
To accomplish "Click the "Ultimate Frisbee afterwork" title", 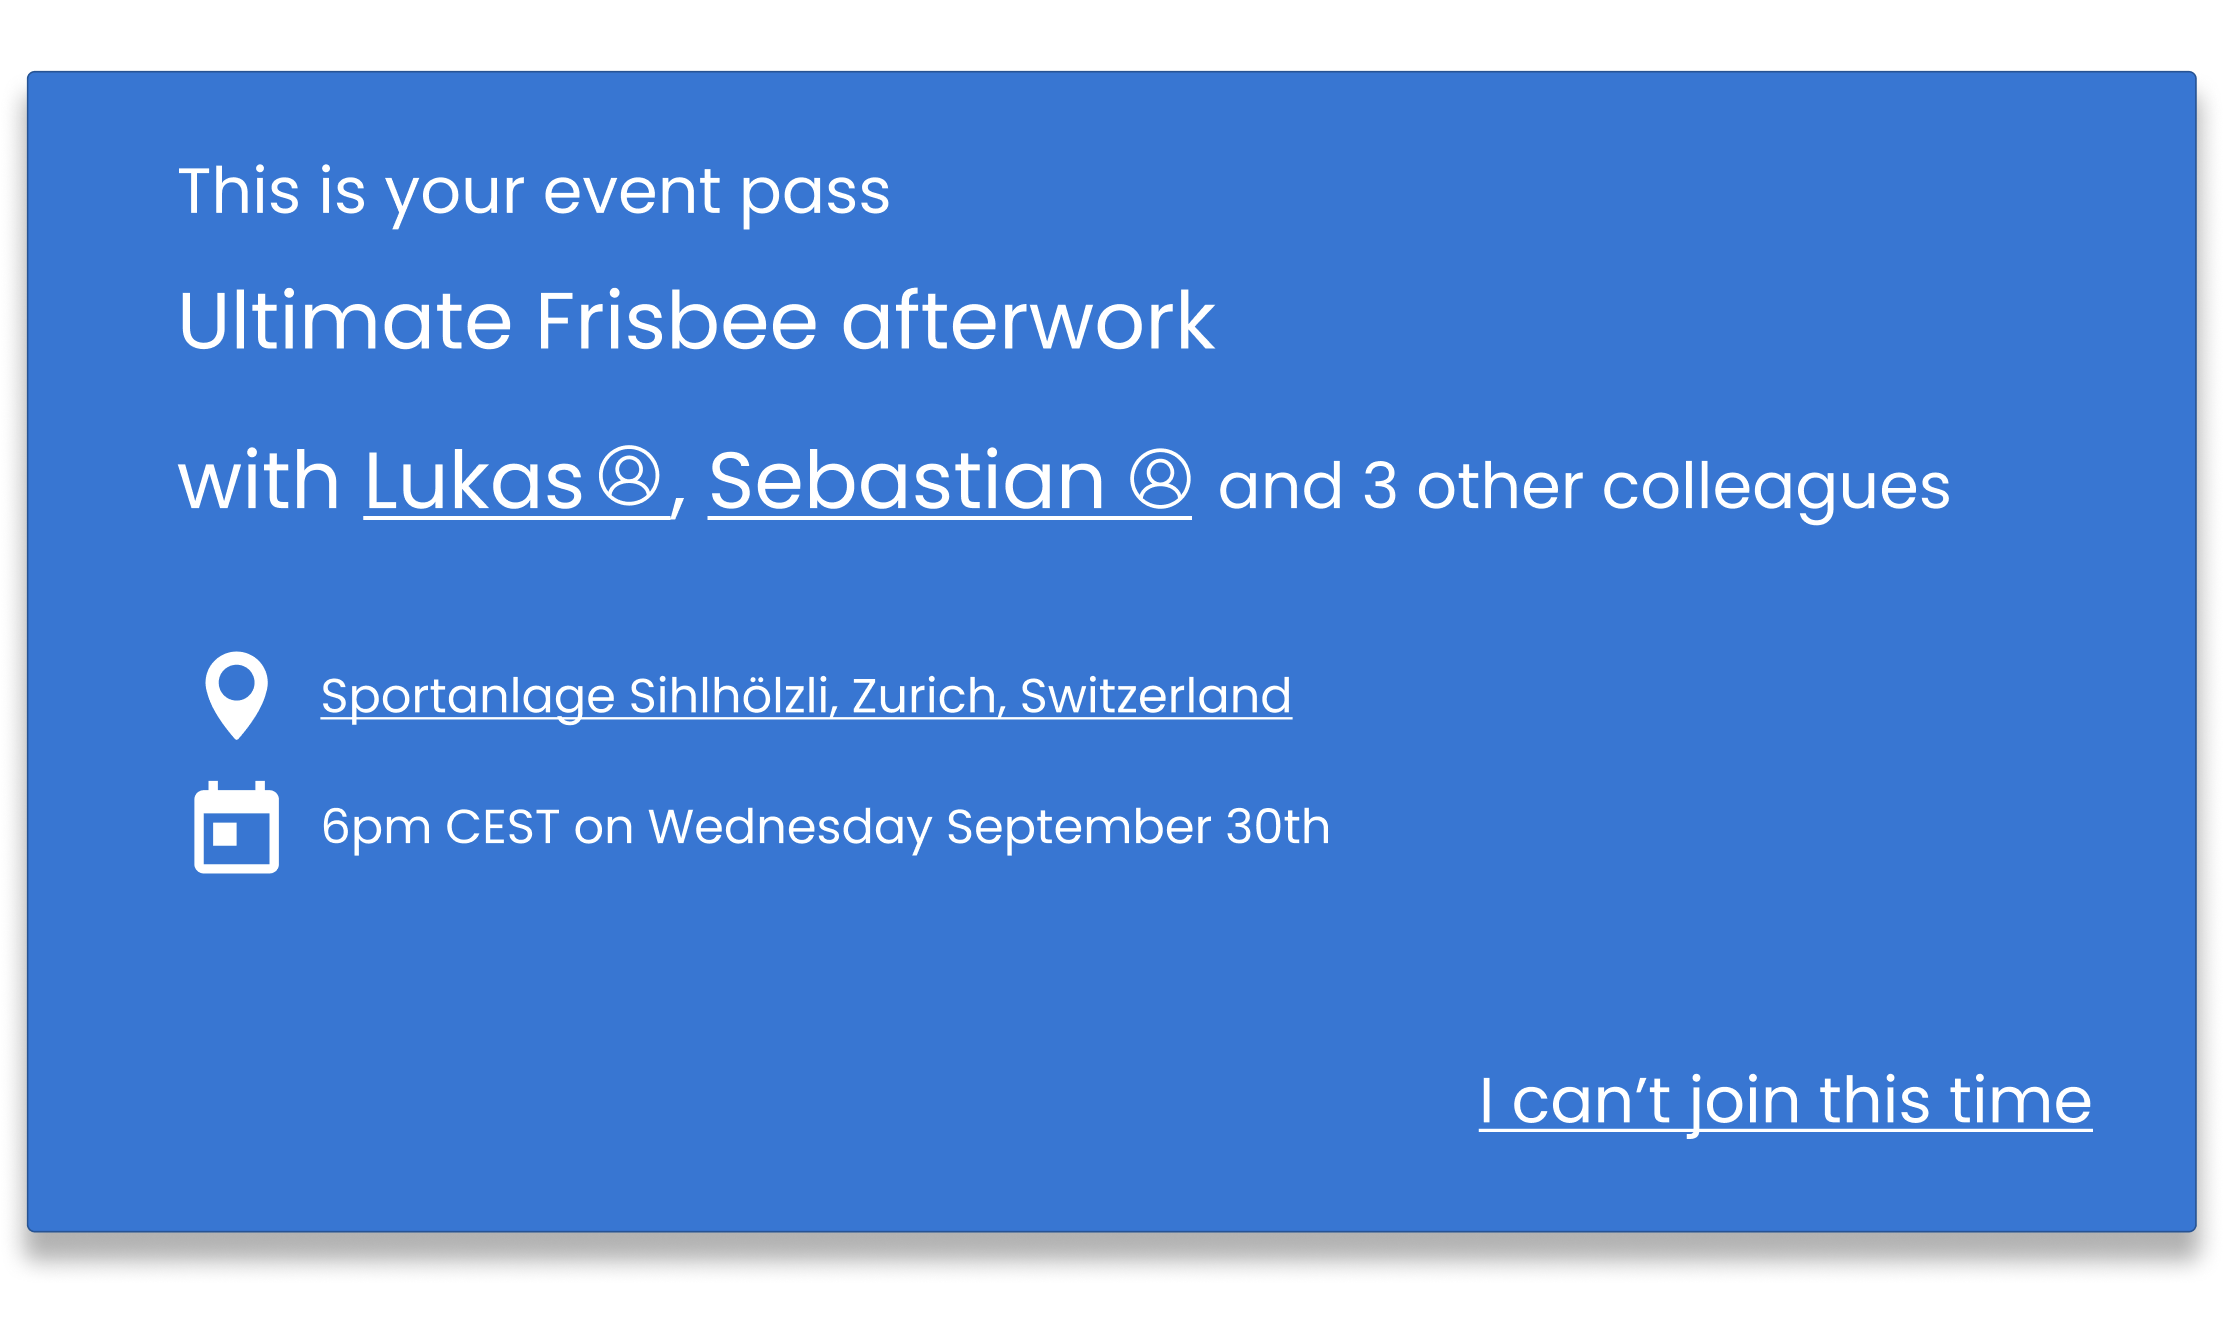I will point(696,321).
